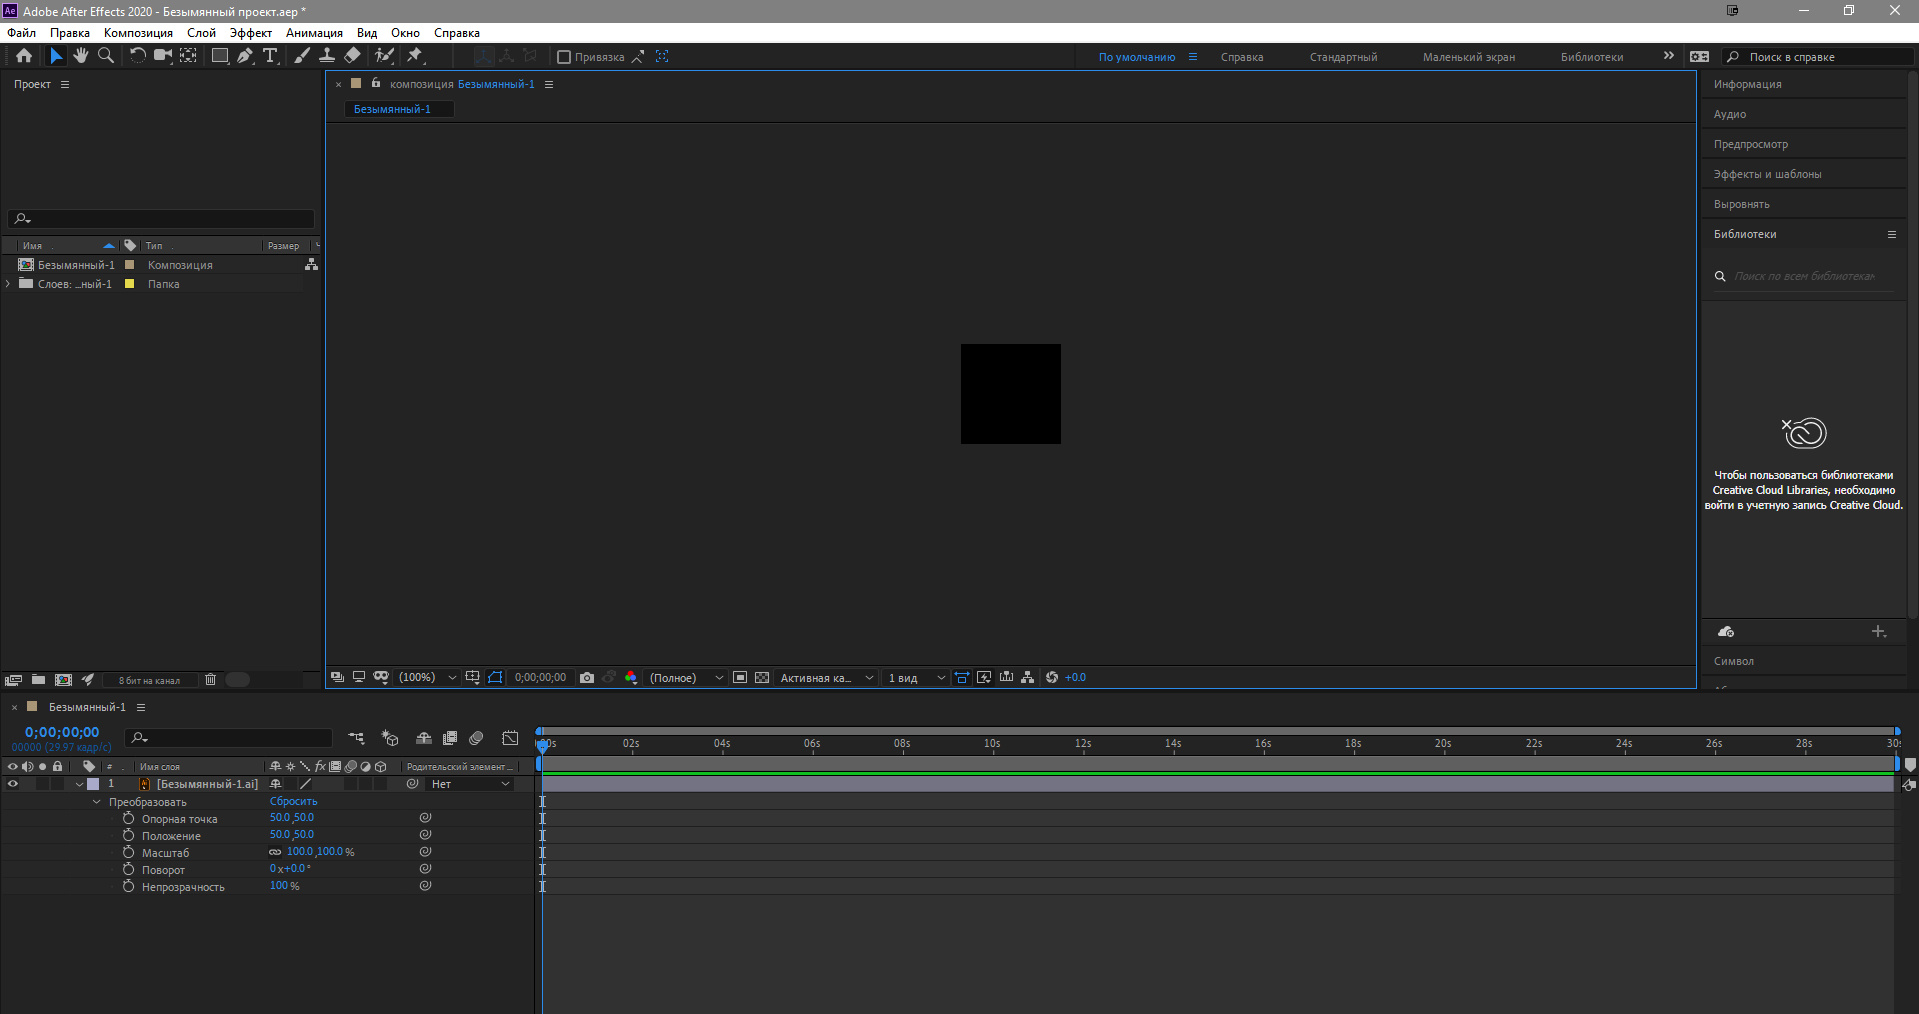Hide layer Безымянный-1.ai with eye toggle

point(13,784)
